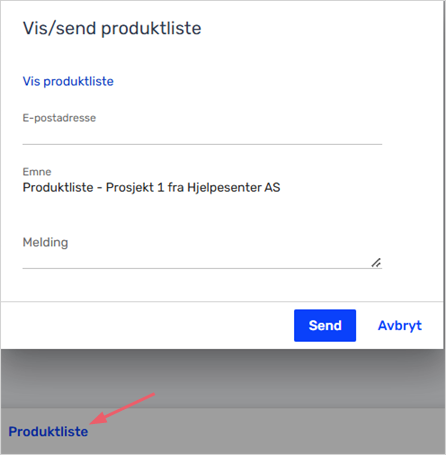The height and width of the screenshot is (455, 446).
Task: Open the Vis produktliste link
Action: pos(68,81)
